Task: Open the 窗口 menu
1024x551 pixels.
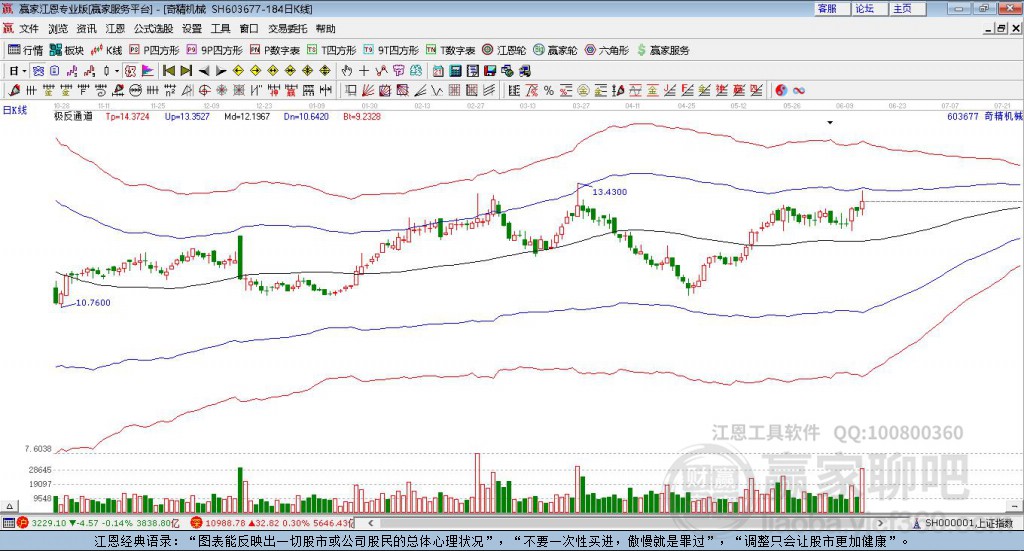Action: 249,29
